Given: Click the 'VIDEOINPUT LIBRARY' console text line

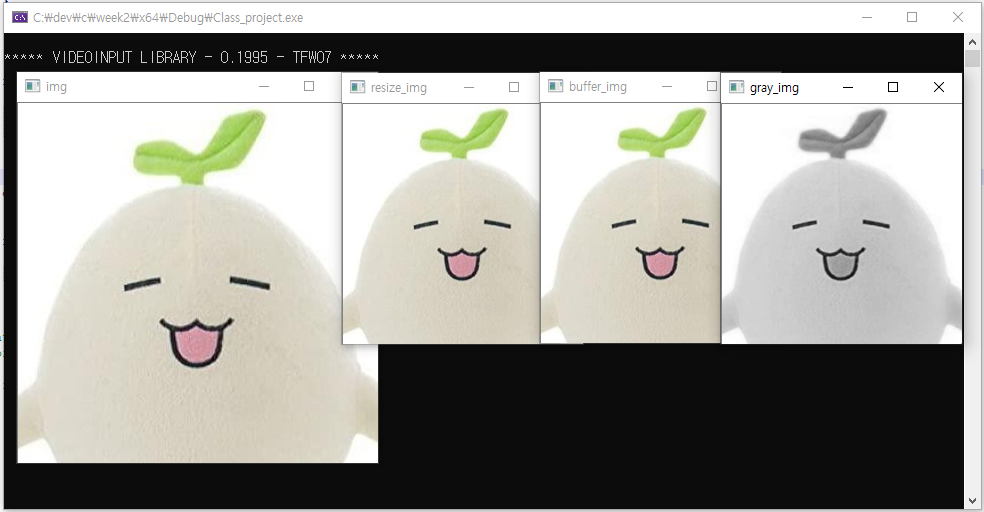Looking at the screenshot, I should pyautogui.click(x=191, y=58).
